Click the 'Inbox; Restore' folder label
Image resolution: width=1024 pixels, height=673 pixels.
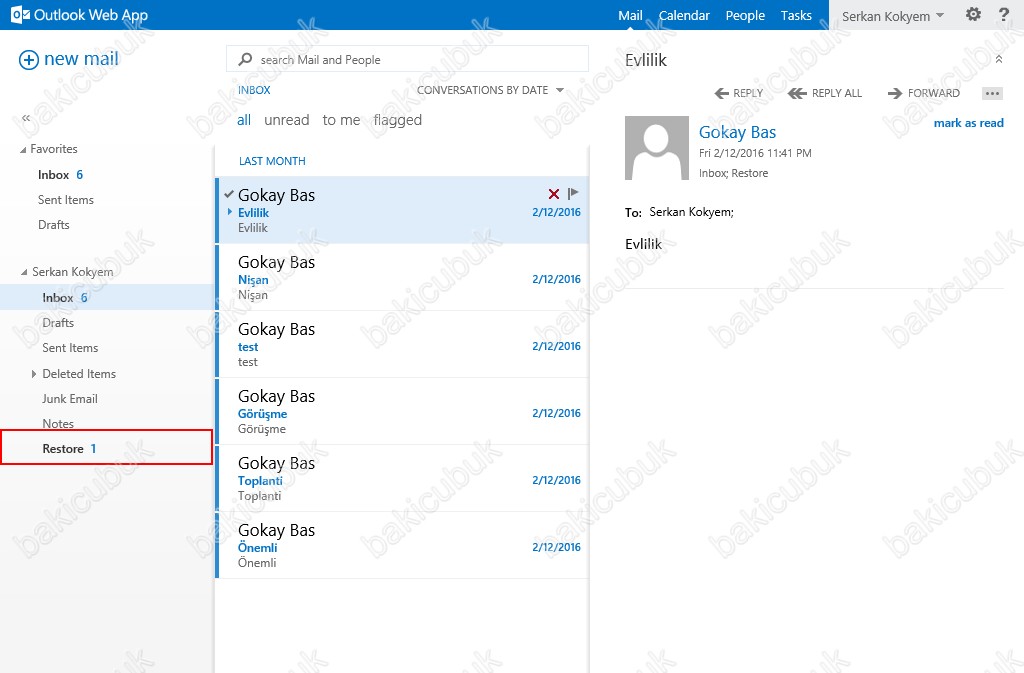[733, 174]
